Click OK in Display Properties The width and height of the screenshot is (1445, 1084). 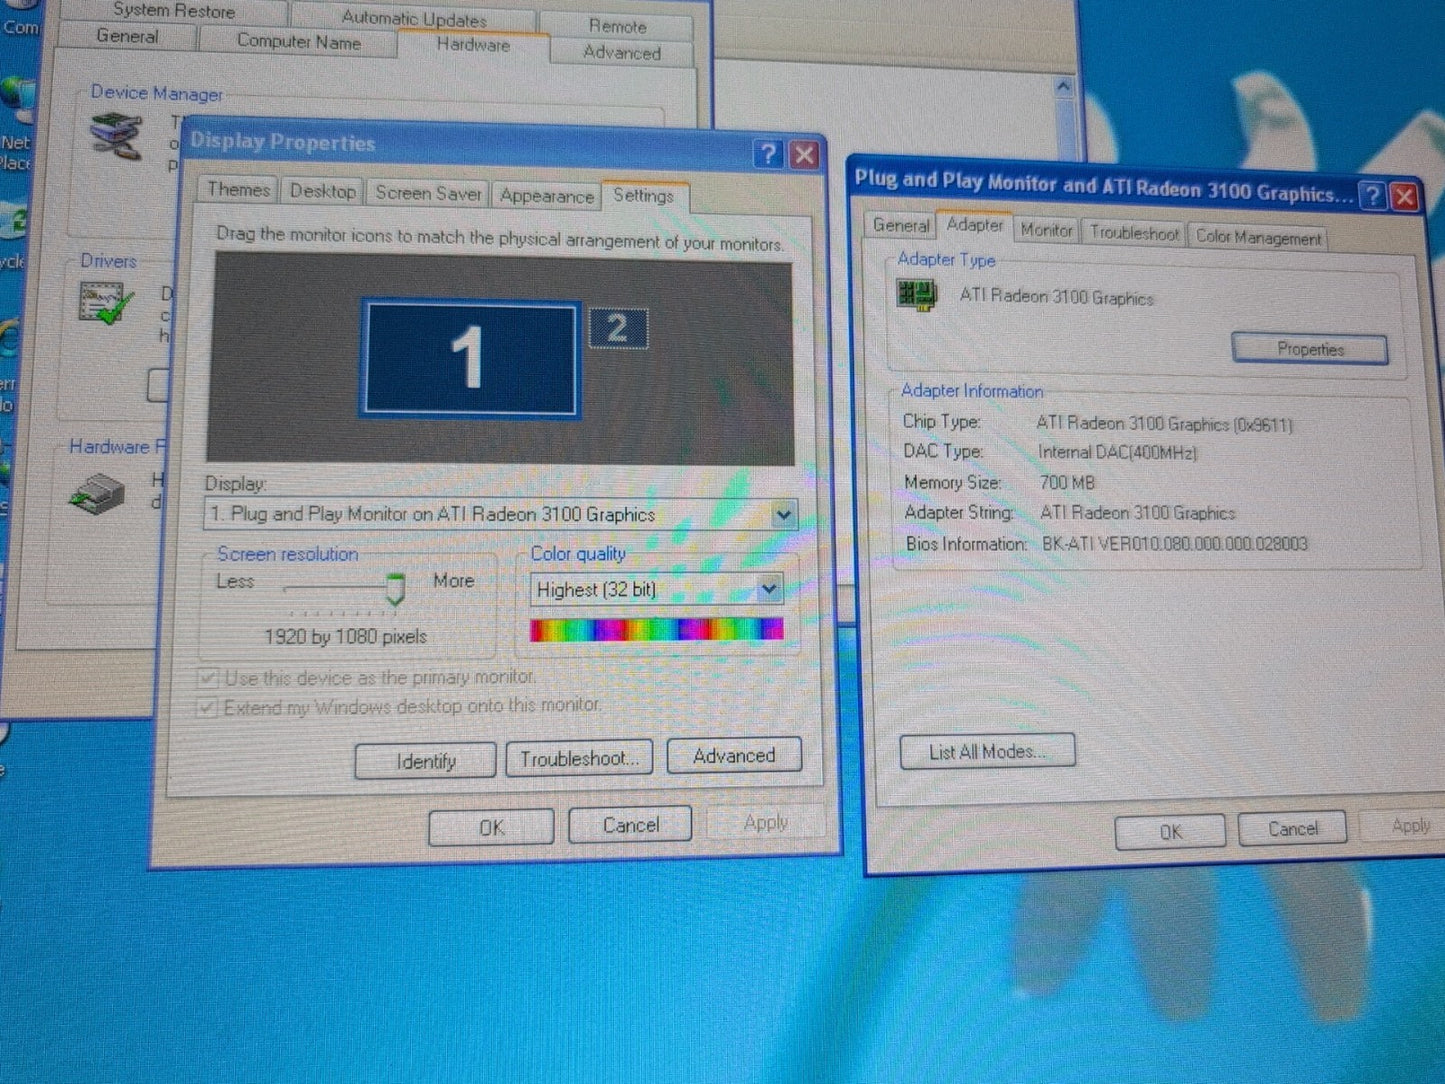point(491,827)
